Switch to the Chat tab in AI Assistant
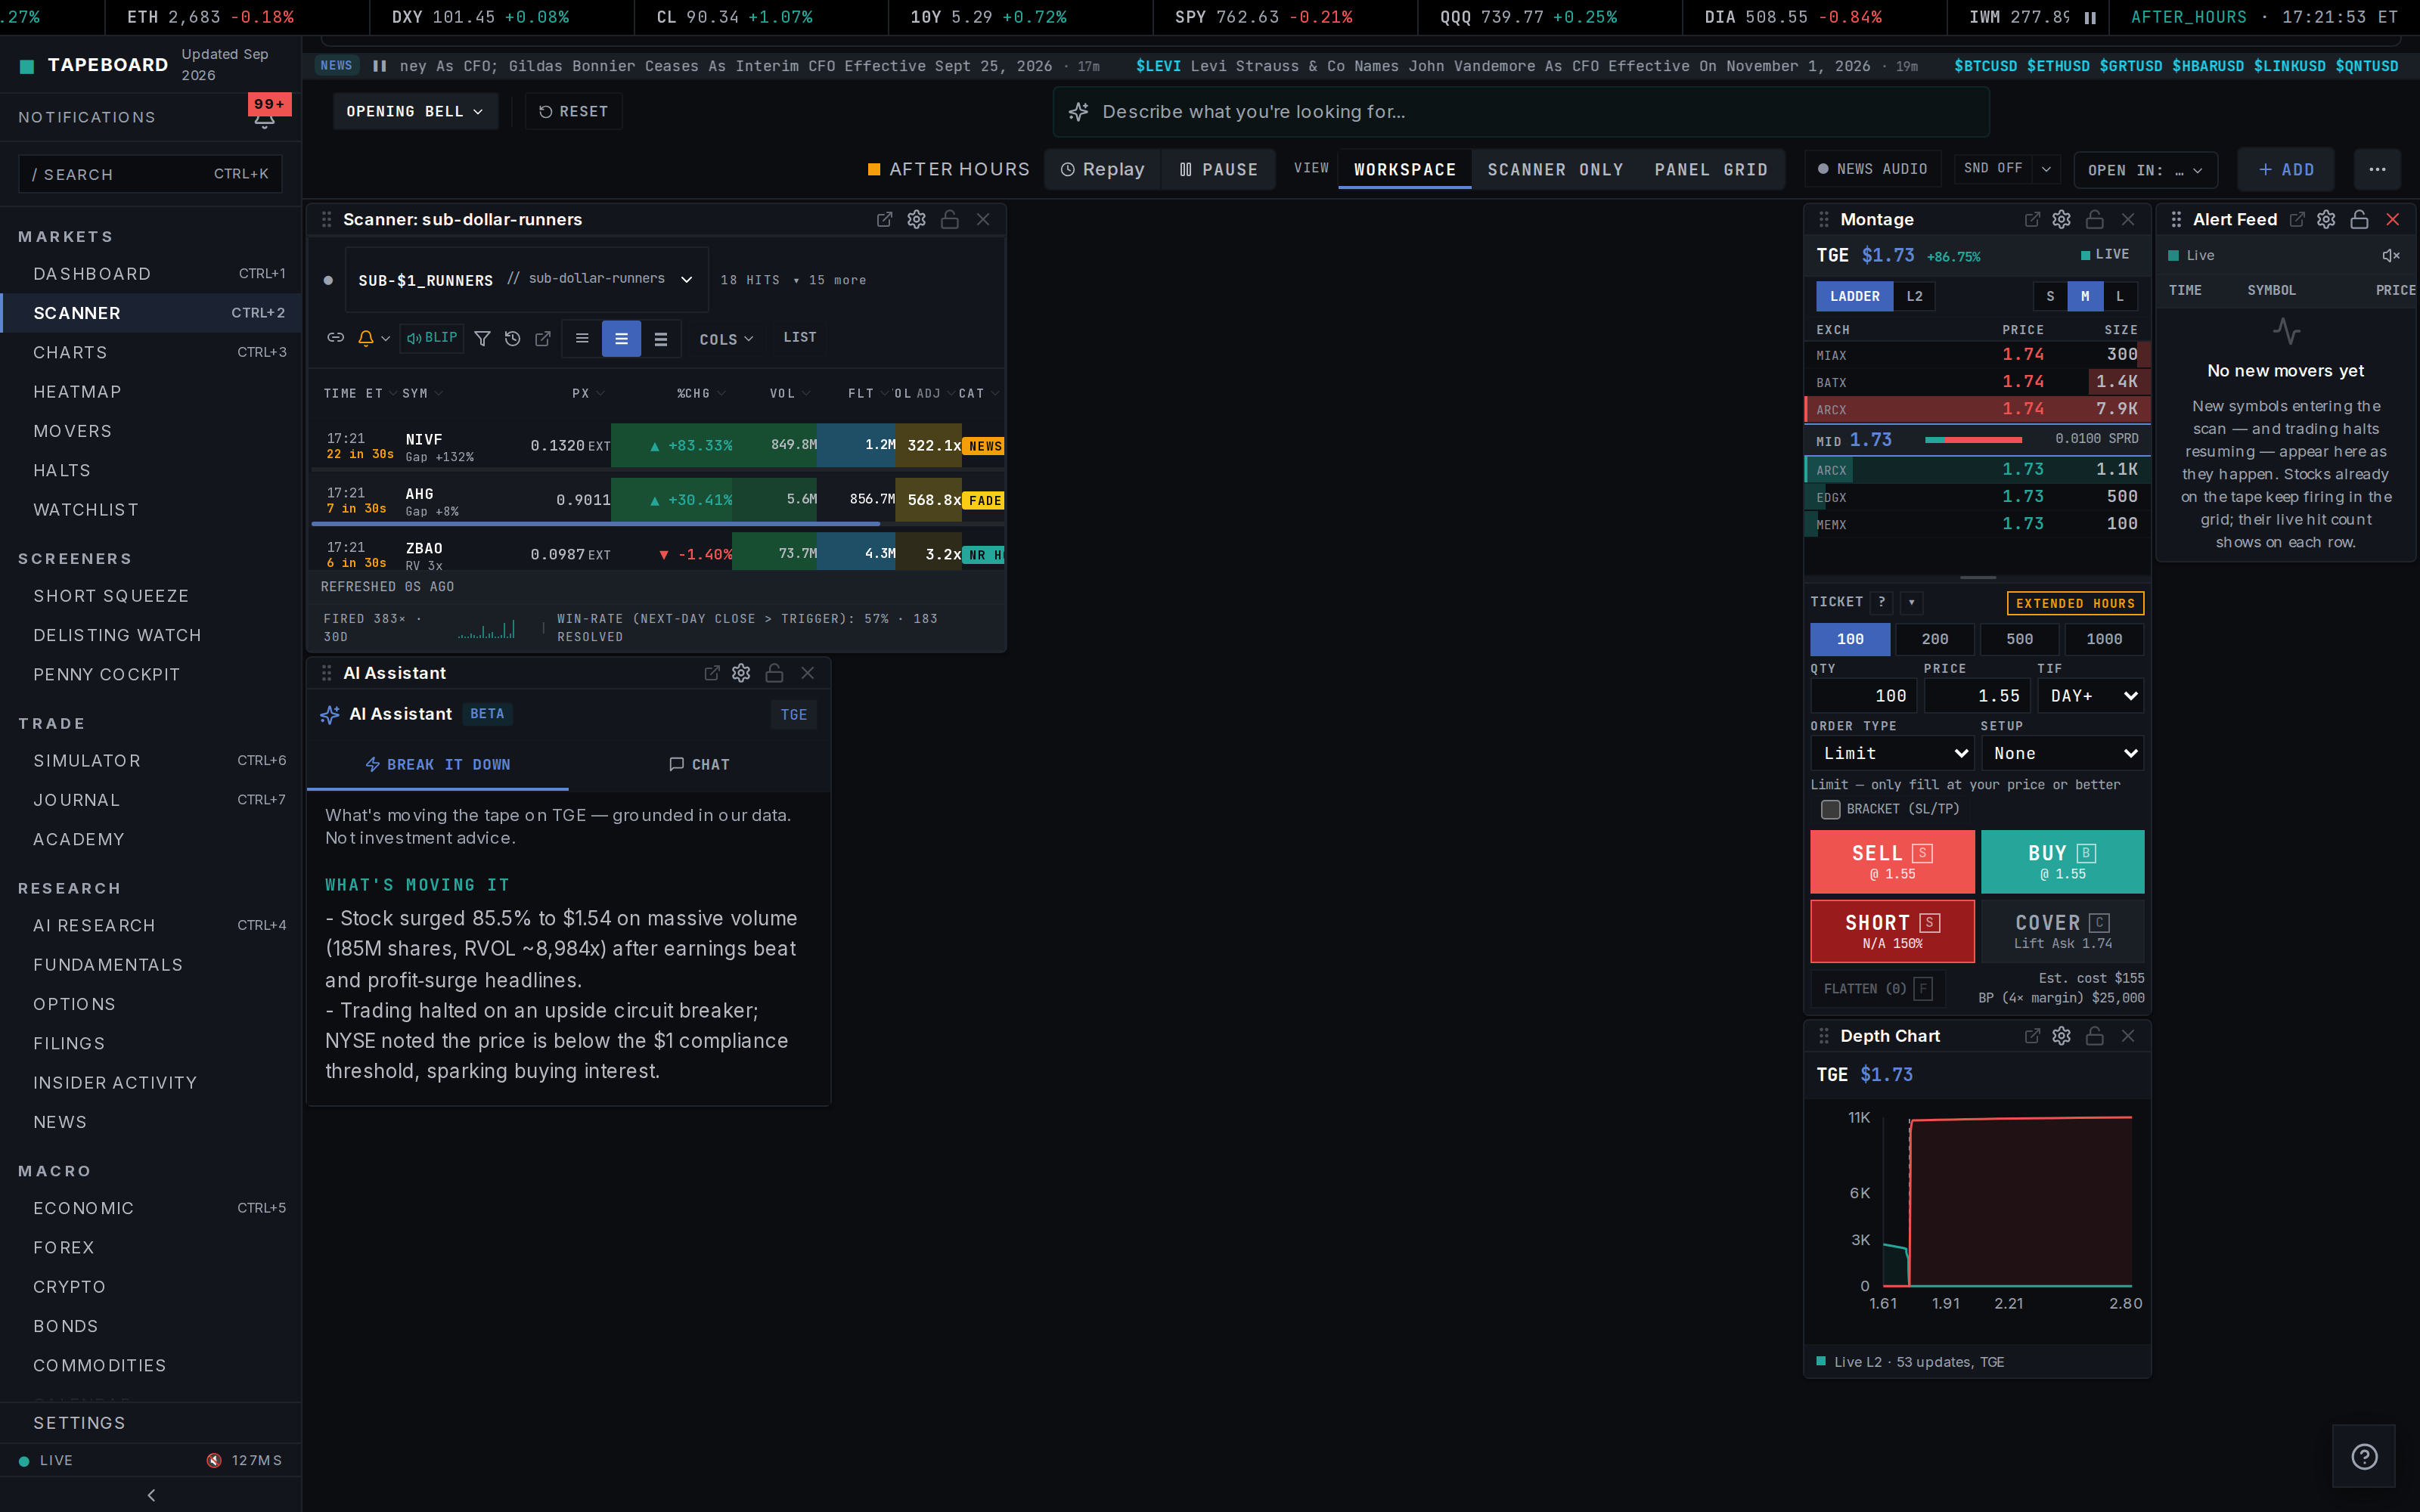This screenshot has width=2420, height=1512. coord(699,764)
